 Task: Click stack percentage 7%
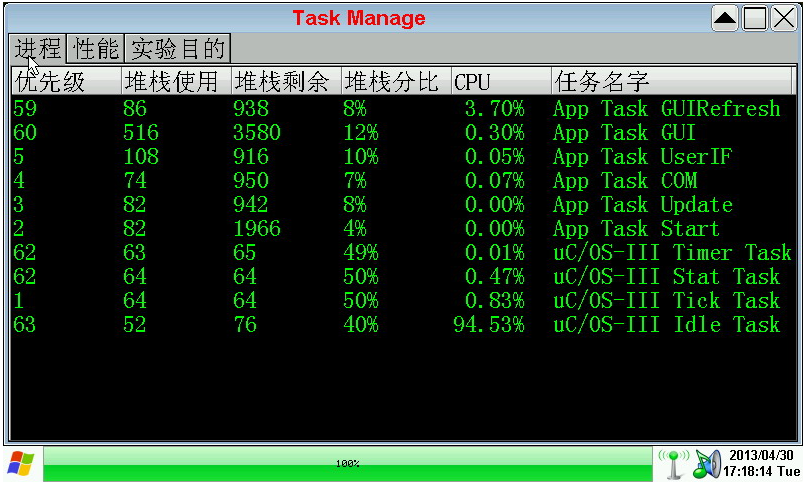(x=355, y=181)
